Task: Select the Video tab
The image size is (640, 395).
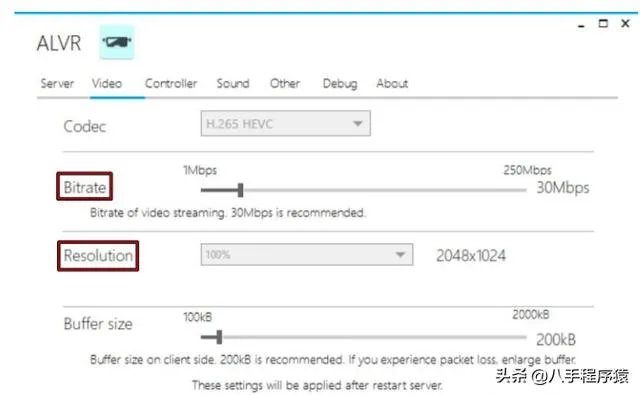Action: (x=107, y=84)
